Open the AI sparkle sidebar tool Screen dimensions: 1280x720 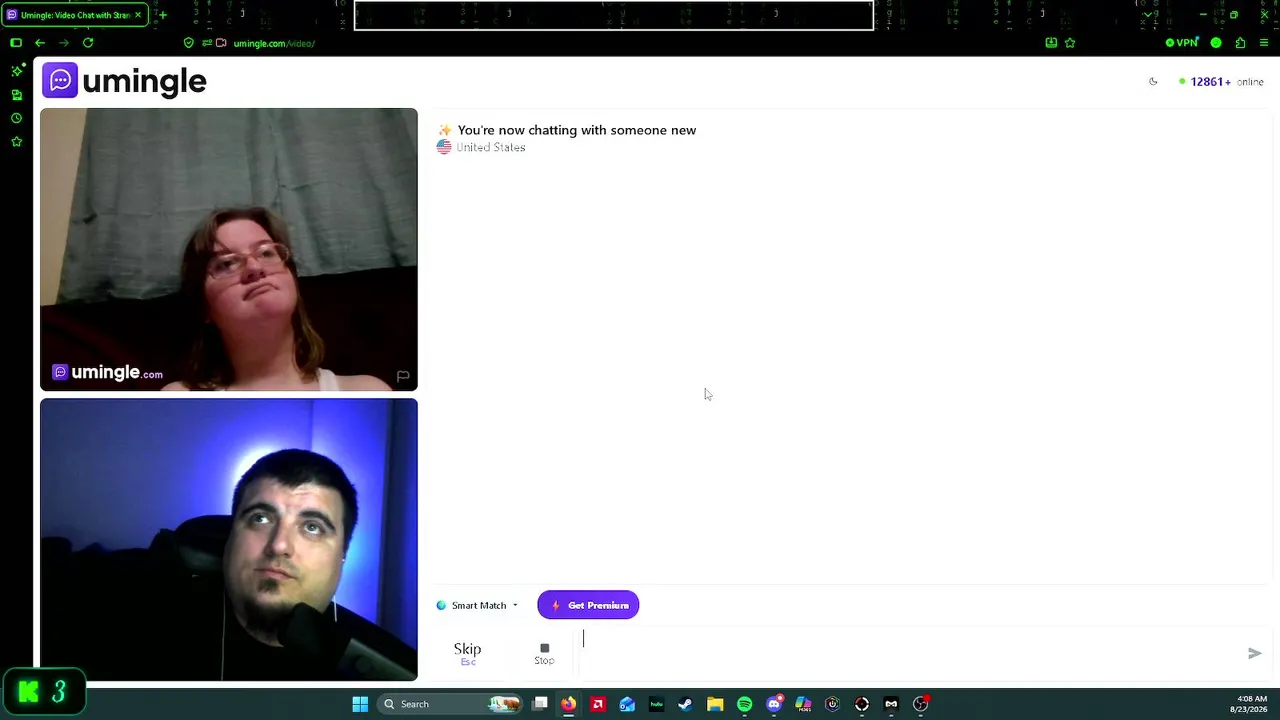pyautogui.click(x=17, y=71)
